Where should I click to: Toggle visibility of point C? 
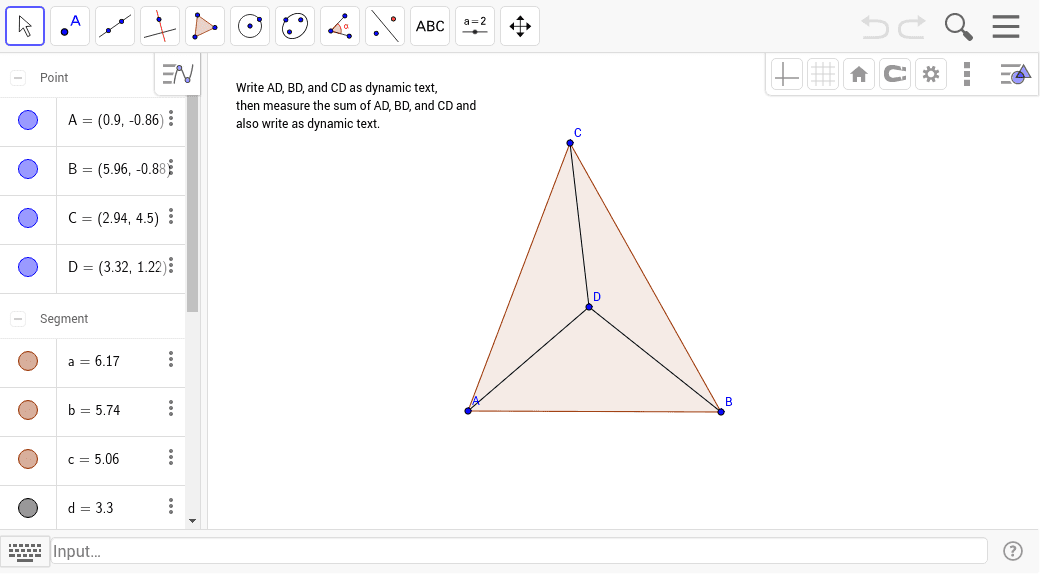pyautogui.click(x=28, y=218)
